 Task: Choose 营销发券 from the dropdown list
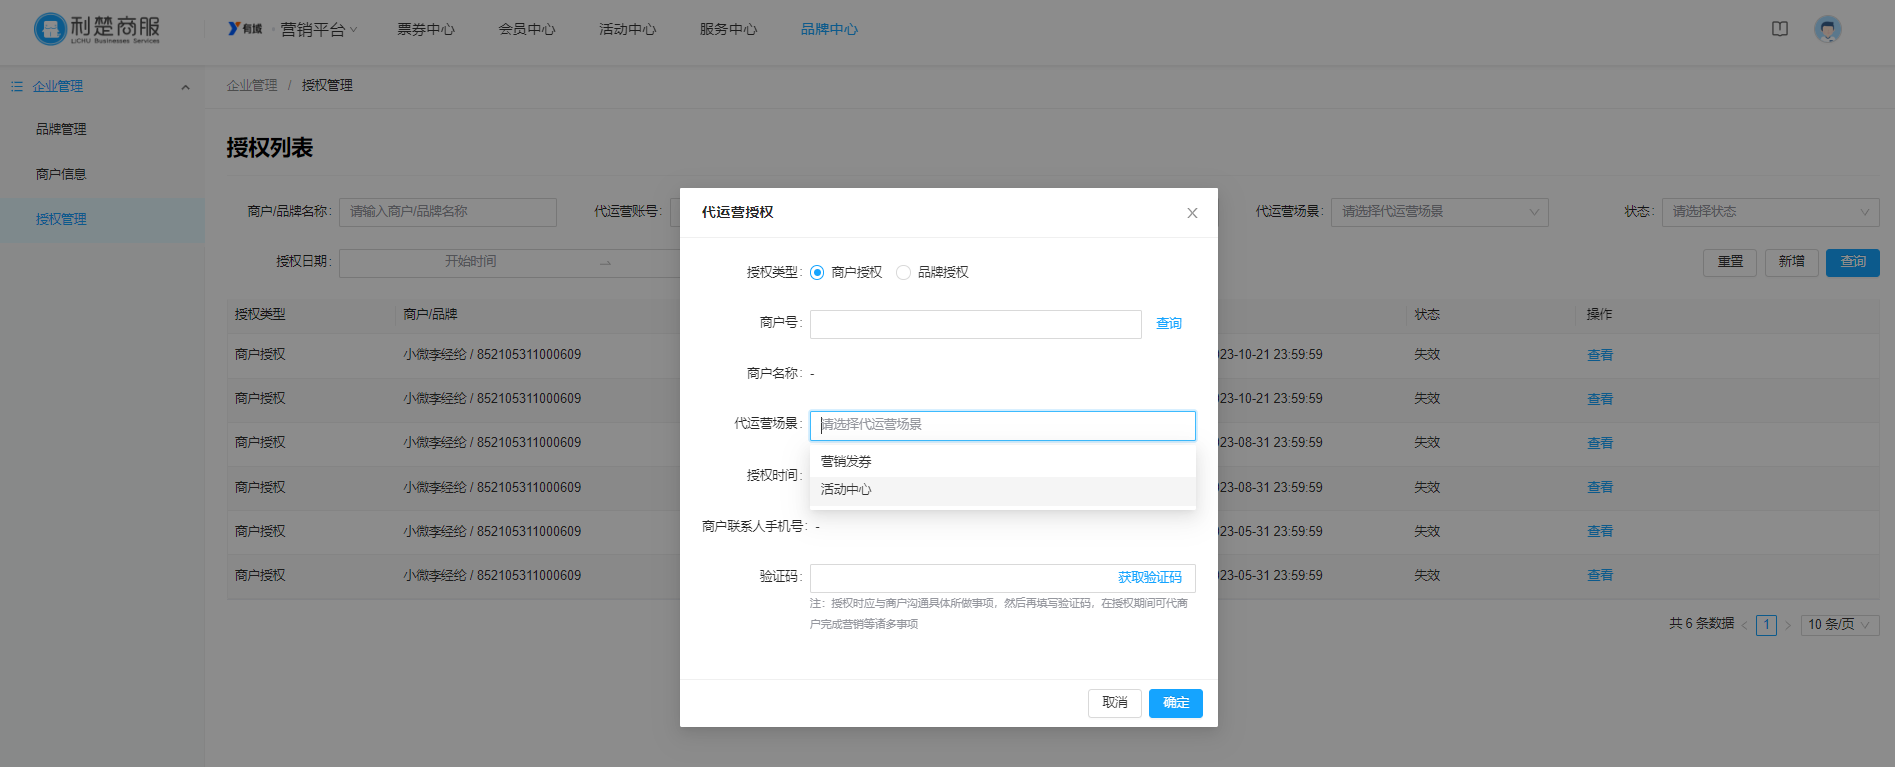click(x=1003, y=461)
